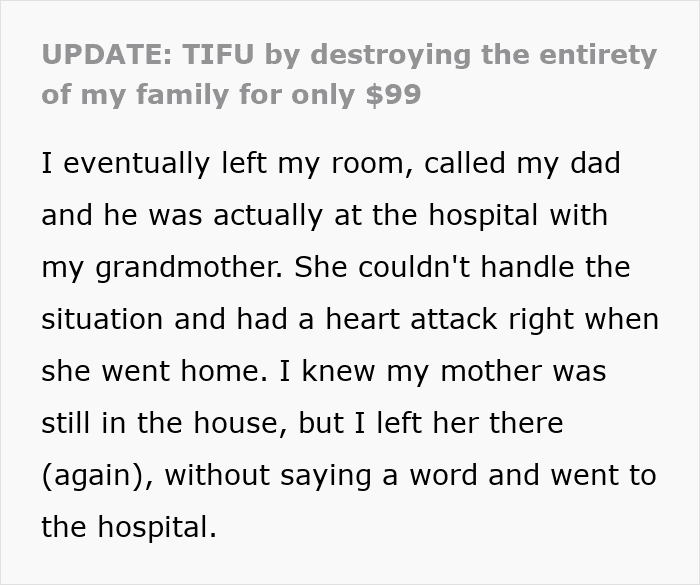Click the $99 price in the title
700x585 pixels.
[393, 96]
